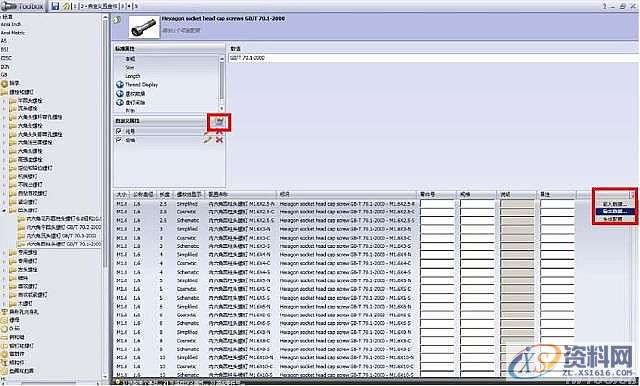640x386 pixels.
Task: Click the part number field of row M1.6X2.5-N
Action: tap(437, 204)
